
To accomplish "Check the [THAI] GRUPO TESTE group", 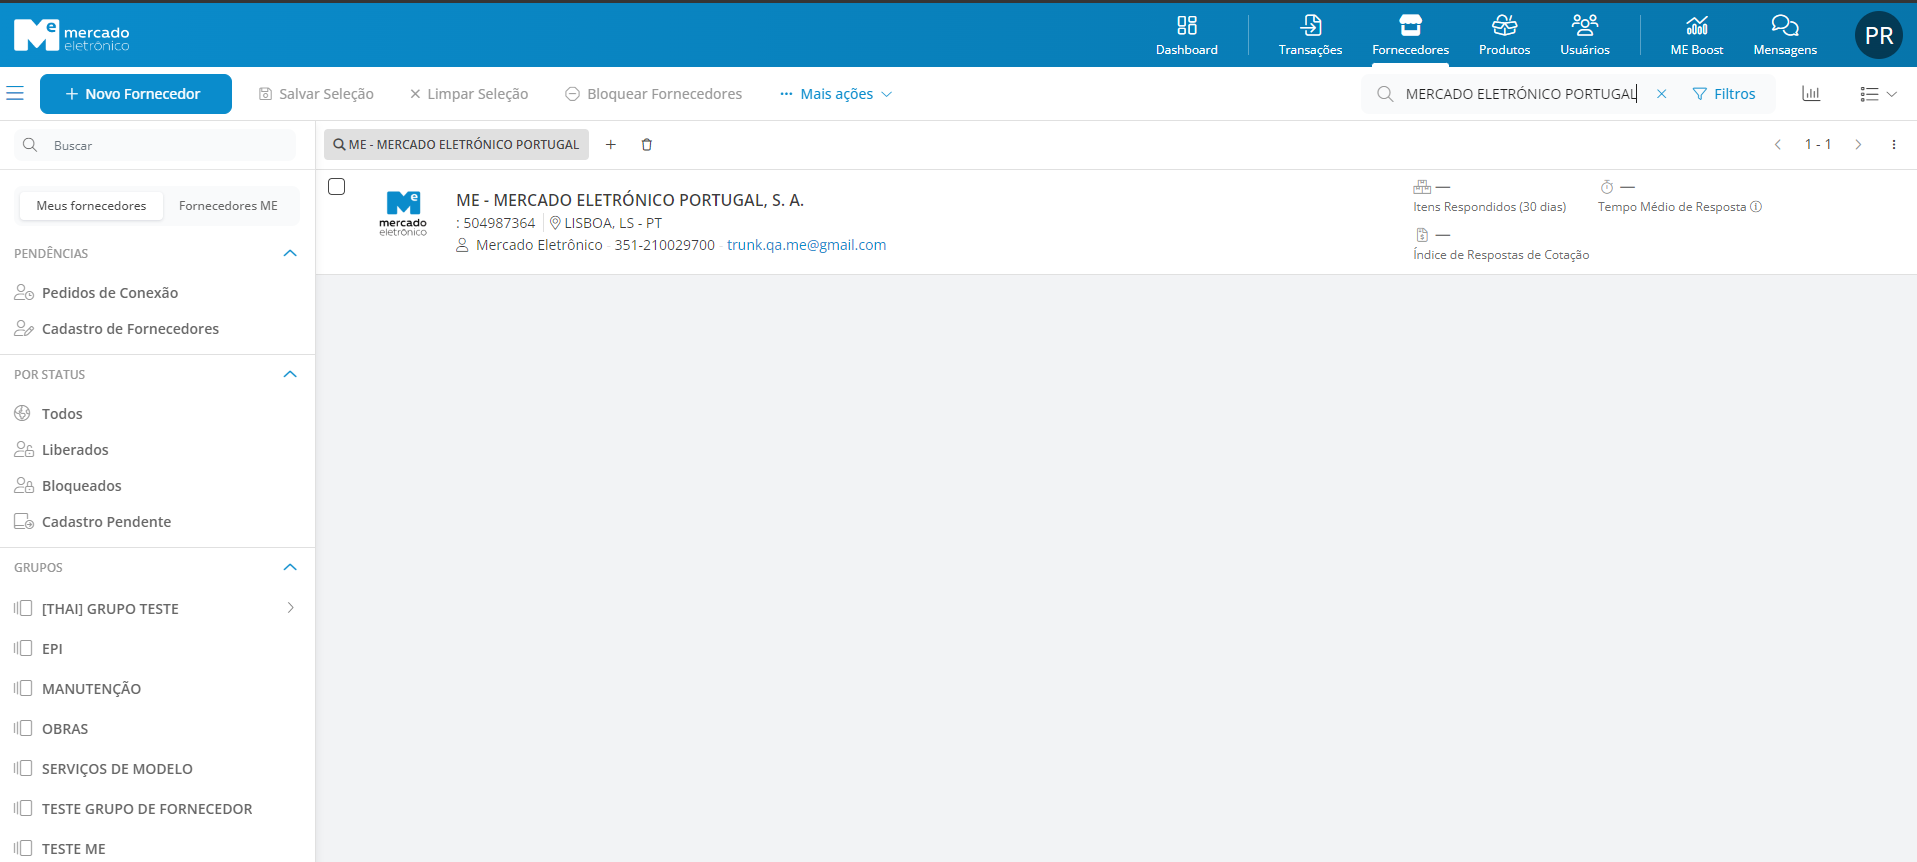I will click(x=23, y=608).
